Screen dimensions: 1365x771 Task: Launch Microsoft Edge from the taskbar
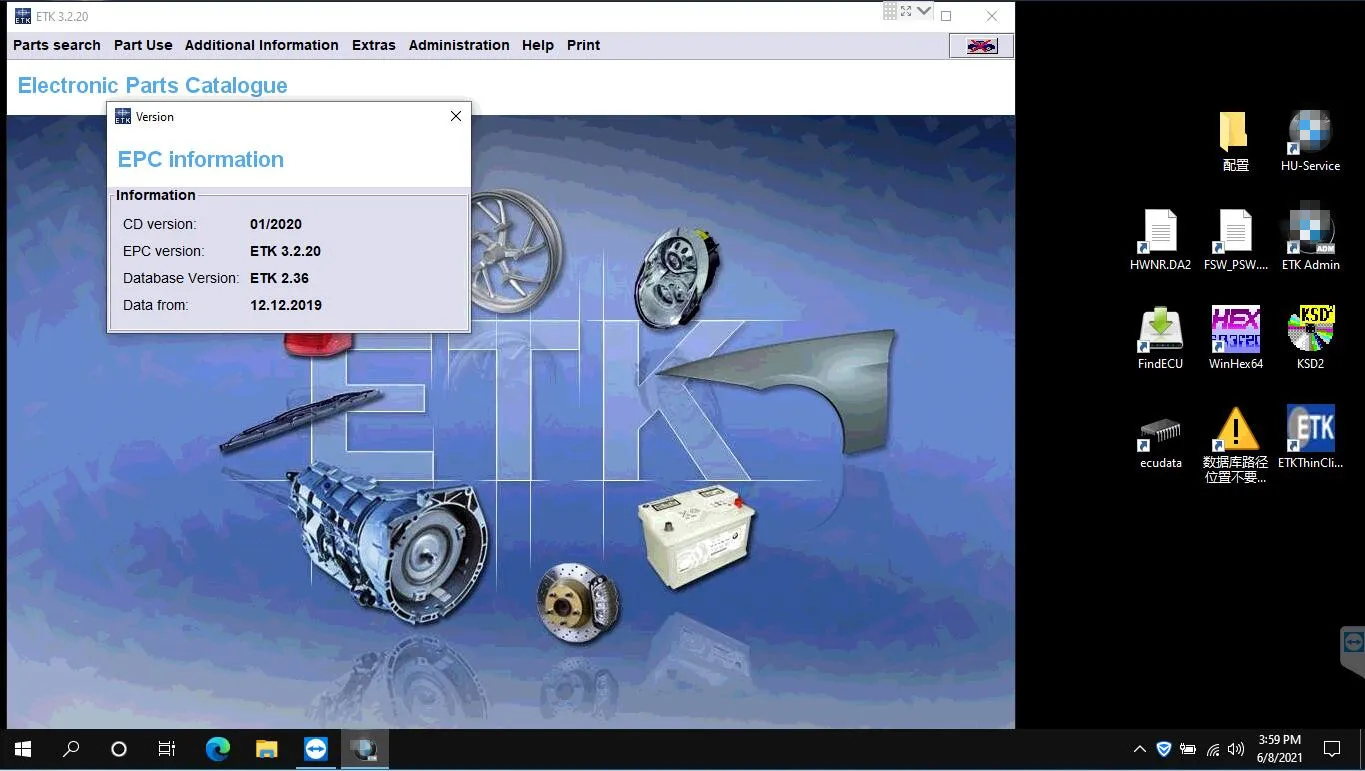[217, 749]
